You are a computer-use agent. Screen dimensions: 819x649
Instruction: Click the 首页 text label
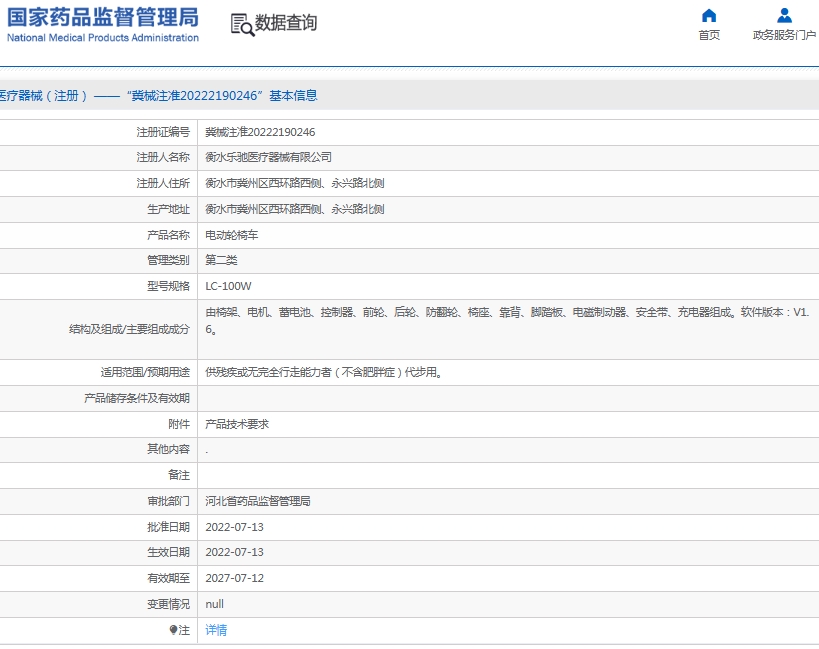tap(709, 35)
